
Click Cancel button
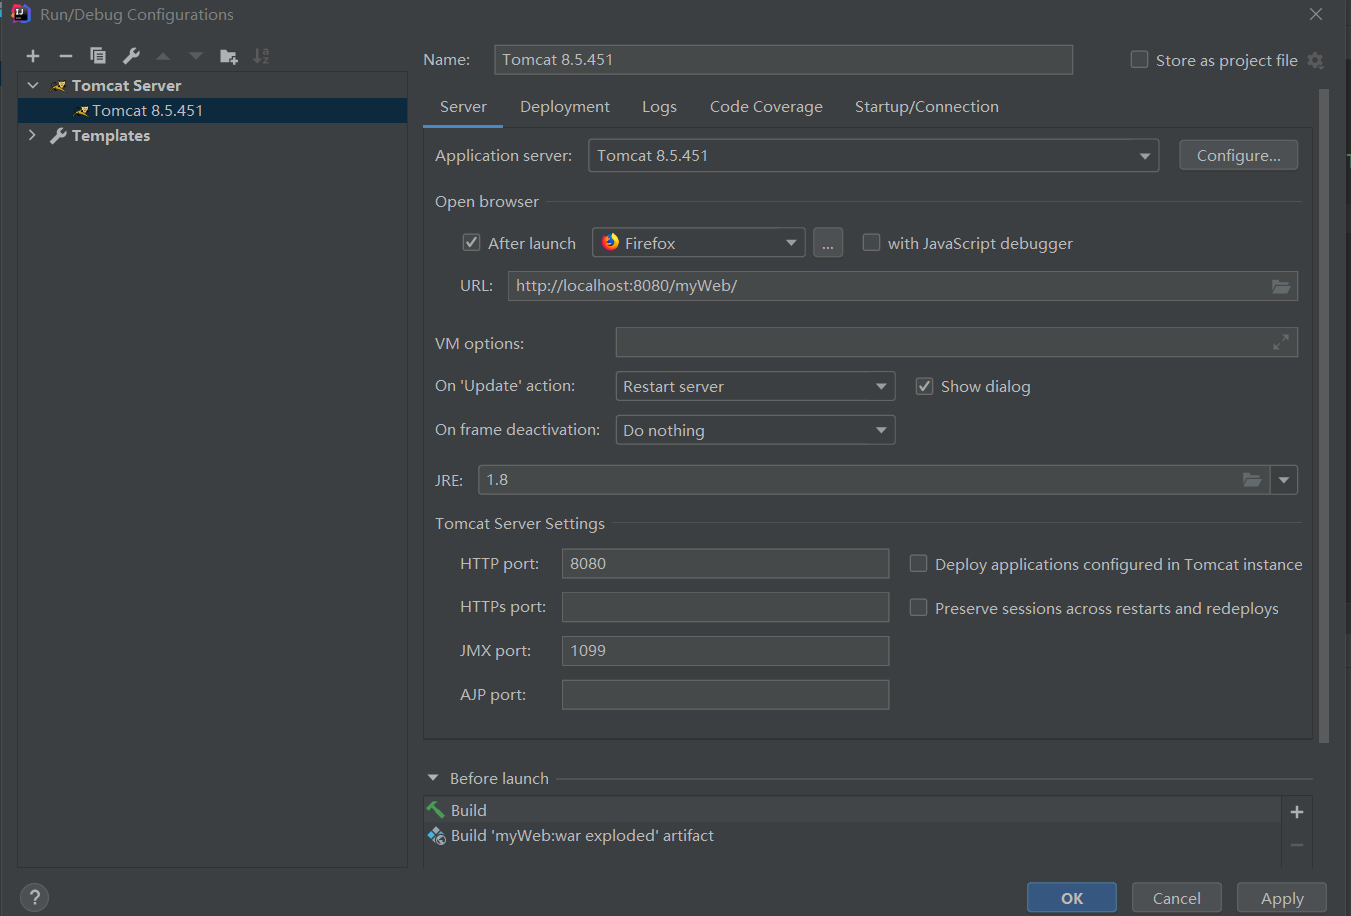[x=1177, y=898]
